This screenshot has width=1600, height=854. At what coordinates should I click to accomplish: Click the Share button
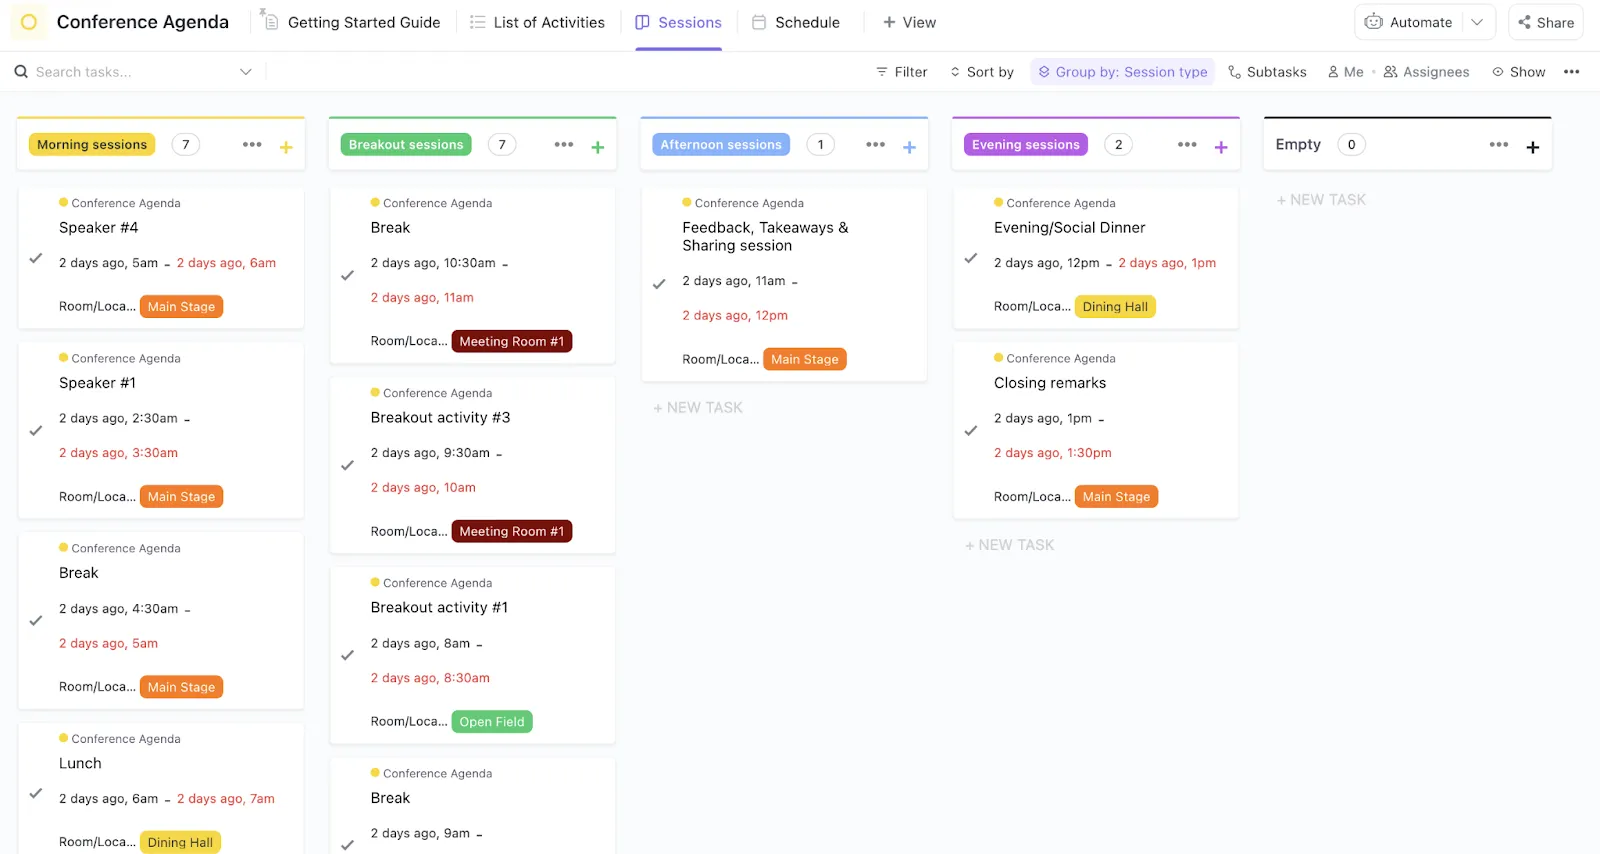pos(1546,22)
